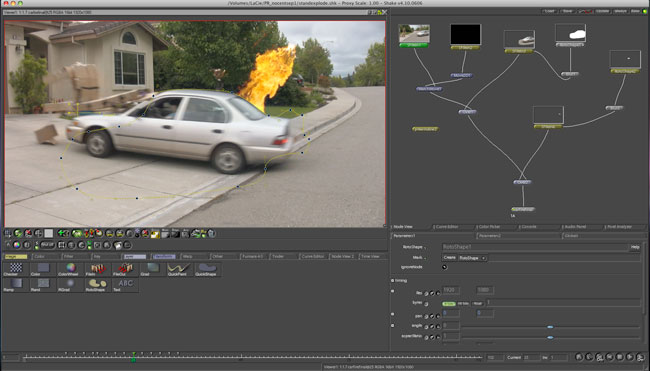The image size is (650, 371).
Task: Click the yellow folder-like icon in the viewer toolbar
Action: pyautogui.click(x=155, y=234)
